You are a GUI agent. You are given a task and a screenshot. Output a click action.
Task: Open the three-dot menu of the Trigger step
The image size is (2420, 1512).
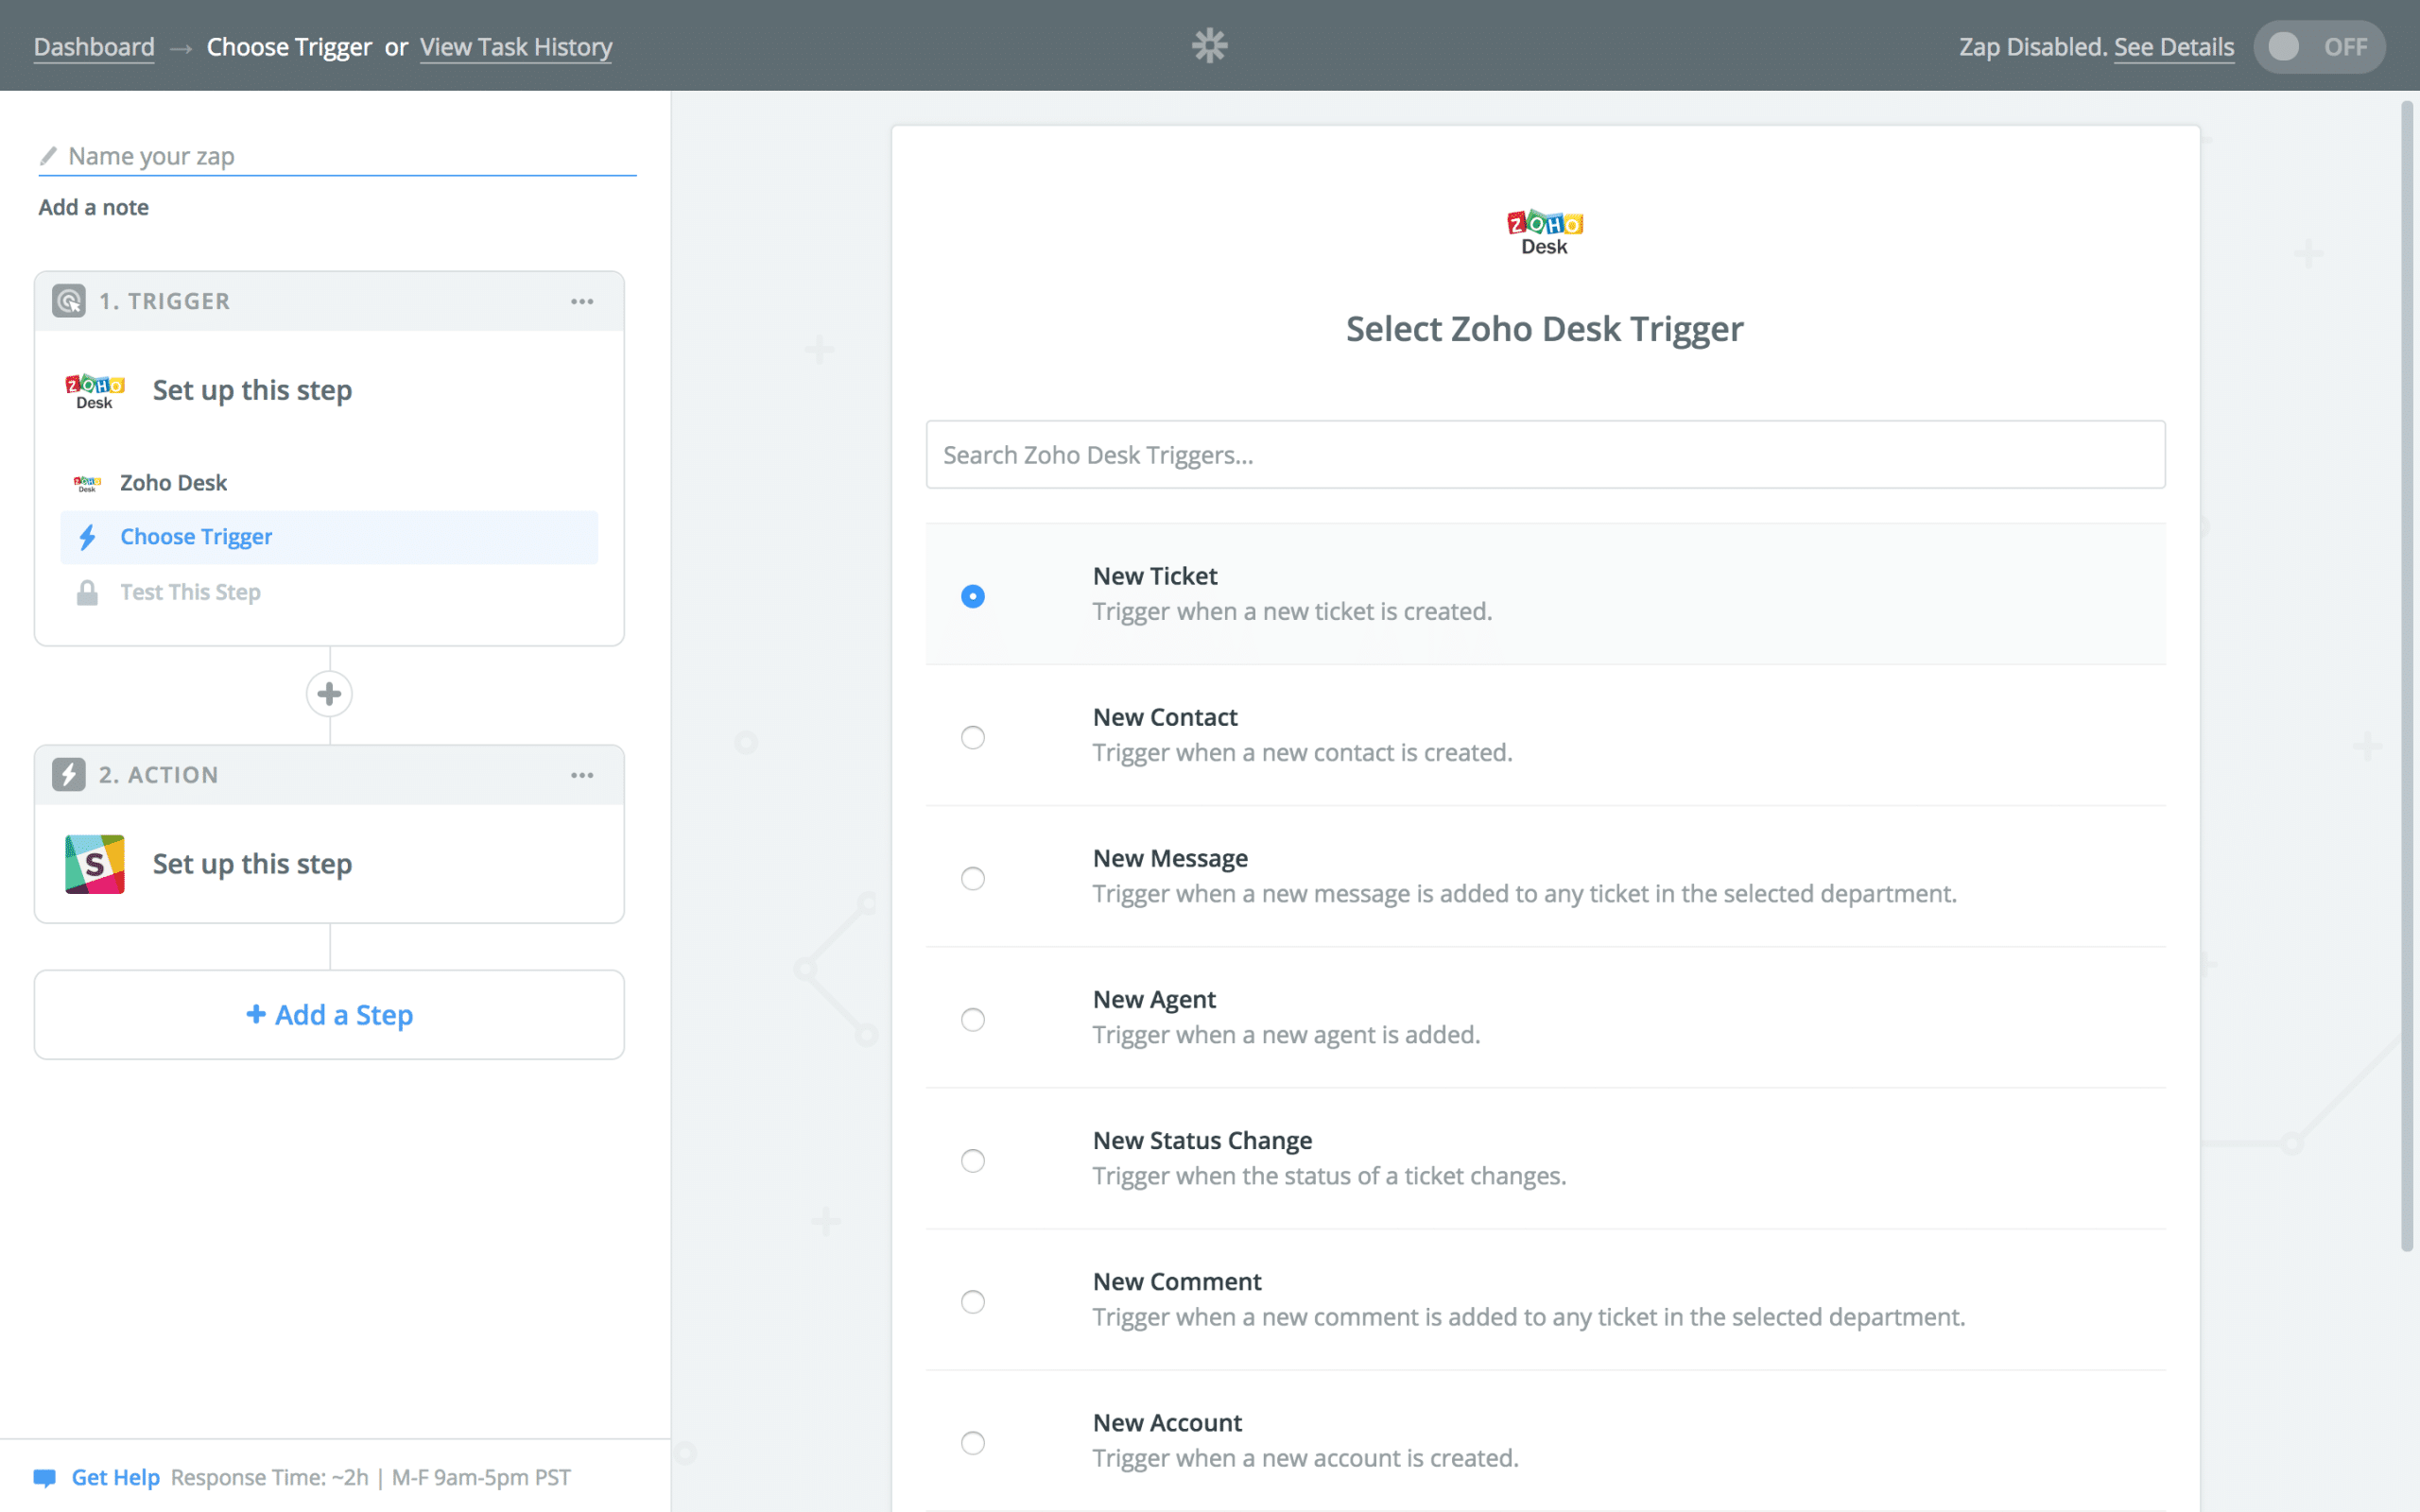[x=582, y=301]
